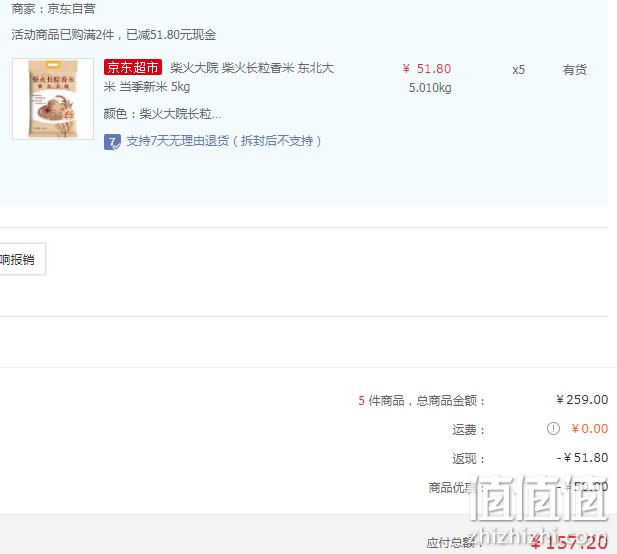The image size is (617, 554).
Task: Open the rice product thumbnail image
Action: [53, 99]
